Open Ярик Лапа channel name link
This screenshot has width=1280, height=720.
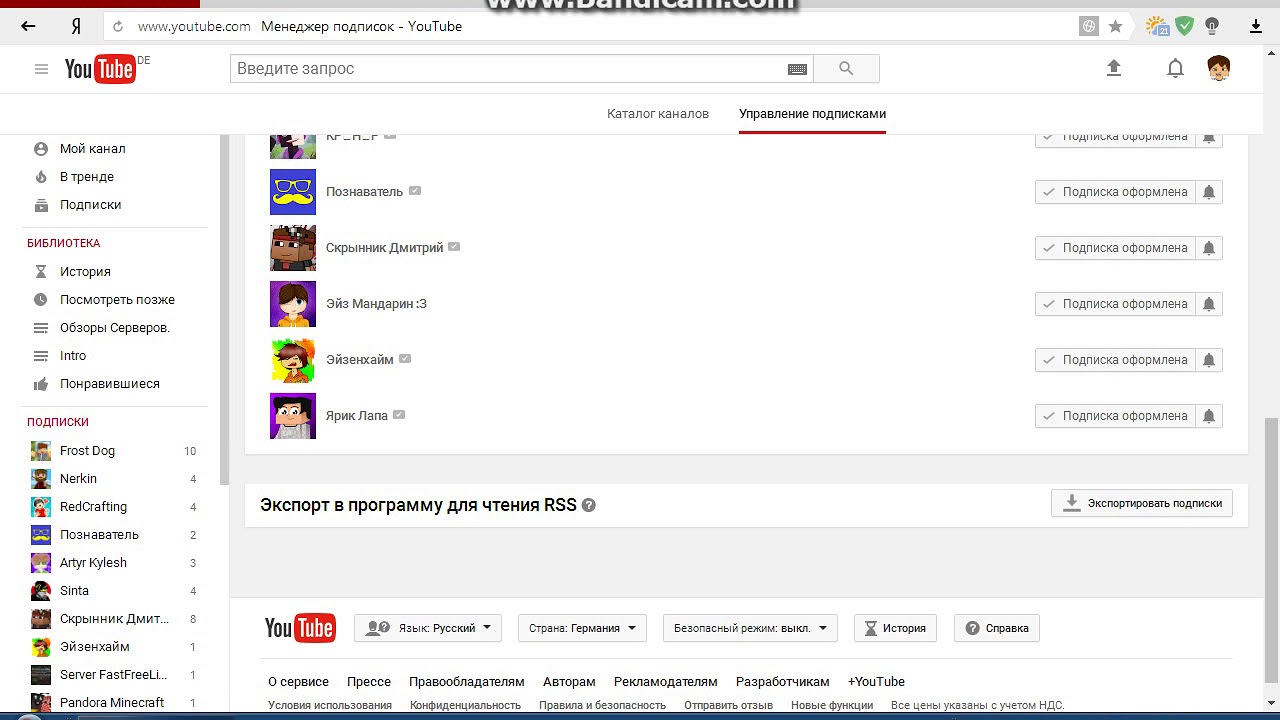(x=357, y=416)
